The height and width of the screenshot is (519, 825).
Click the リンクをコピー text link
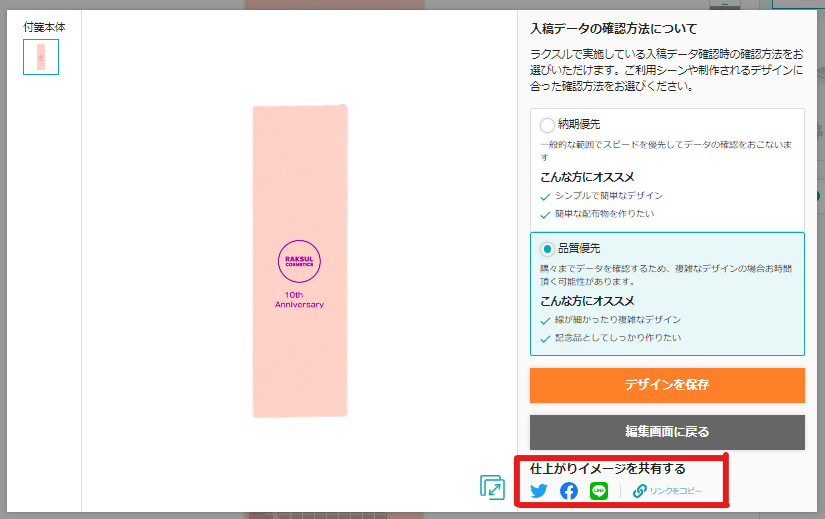tap(676, 491)
